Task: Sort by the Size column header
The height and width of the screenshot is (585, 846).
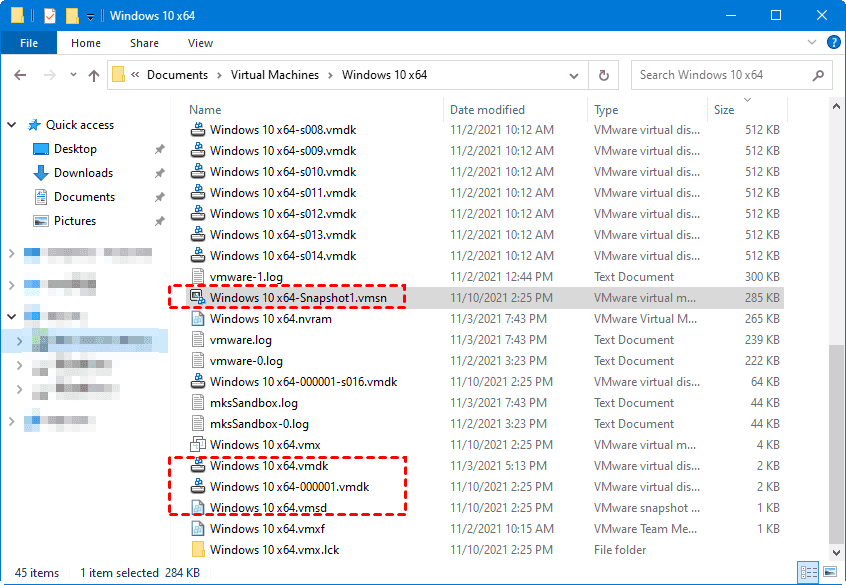Action: [724, 110]
